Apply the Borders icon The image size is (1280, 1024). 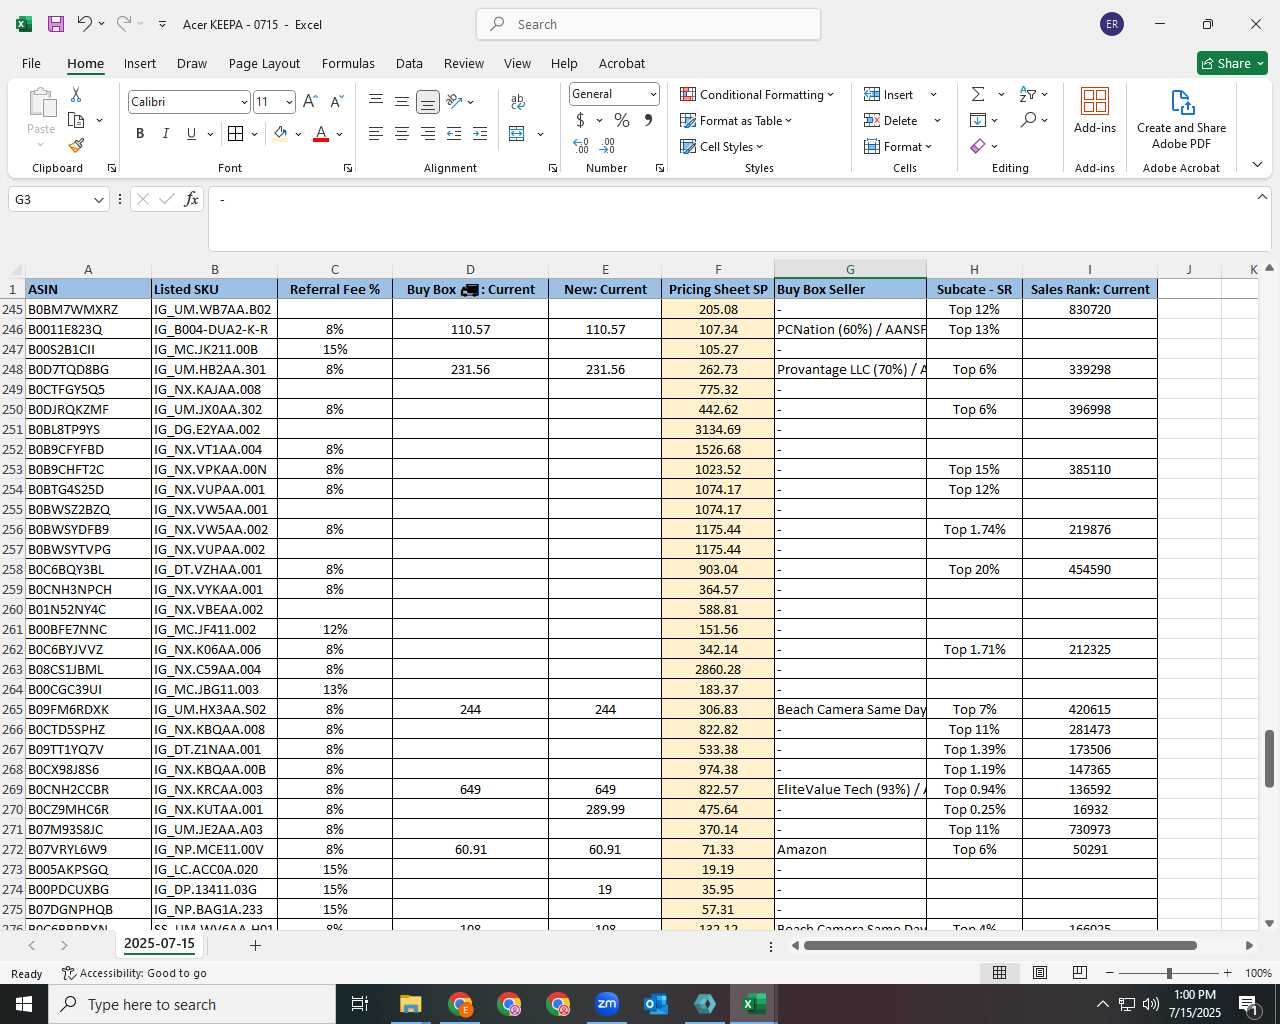(235, 133)
